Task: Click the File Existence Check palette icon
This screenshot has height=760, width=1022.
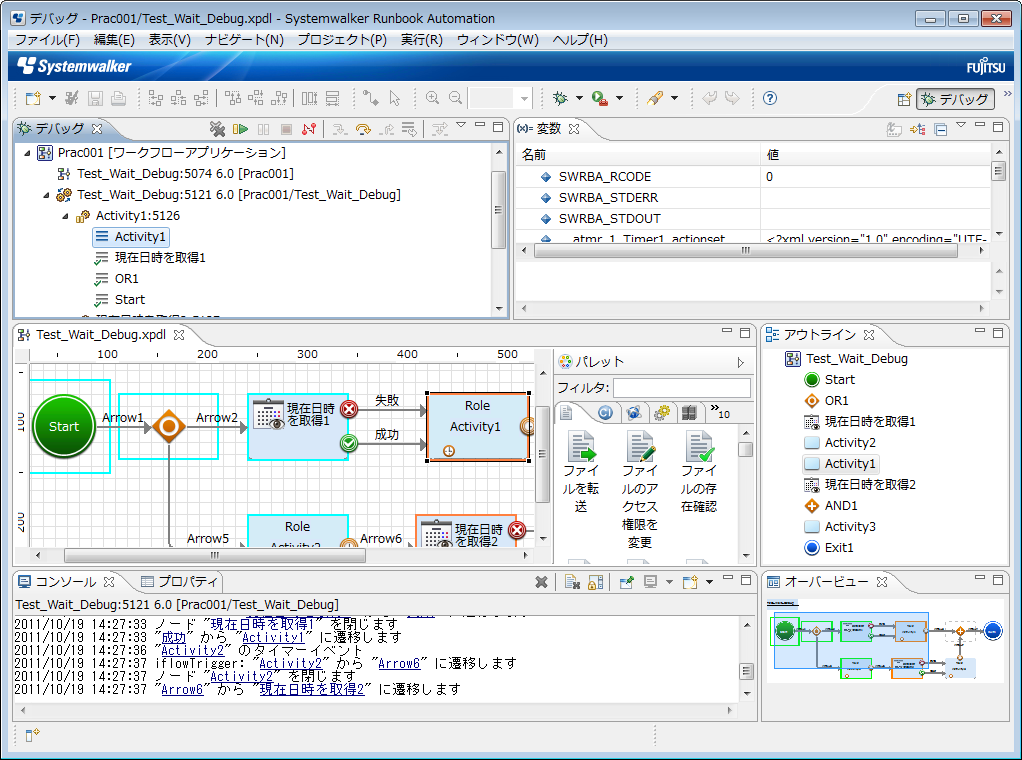Action: (699, 473)
